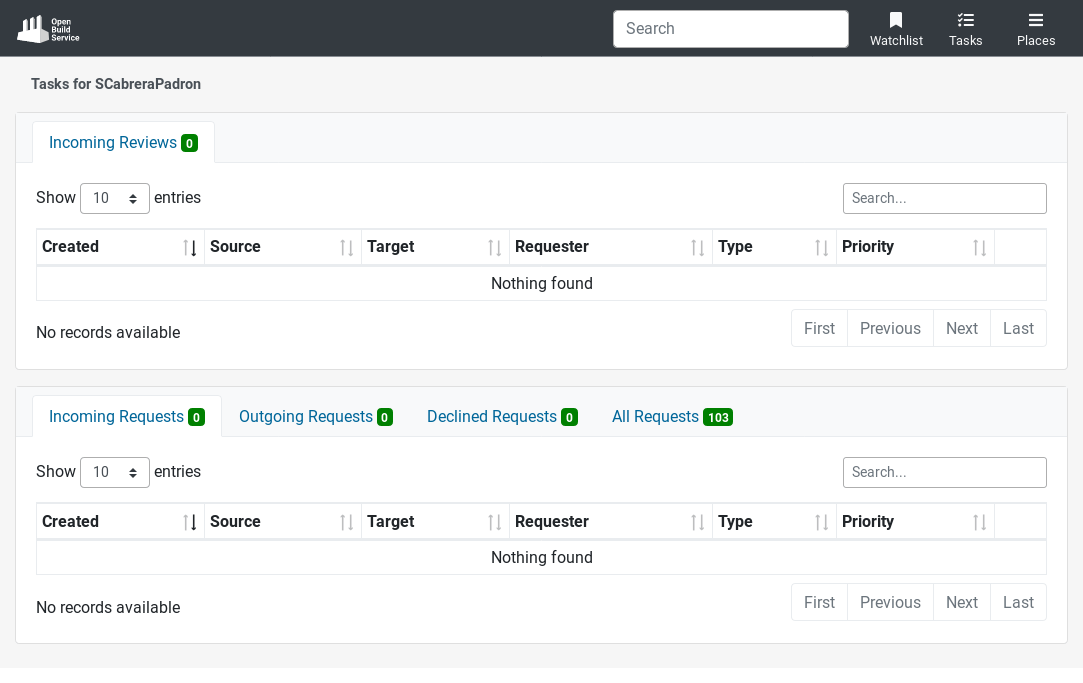Viewport: 1083px width, 683px height.
Task: Open the Show entries dropdown in requests section
Action: (114, 472)
